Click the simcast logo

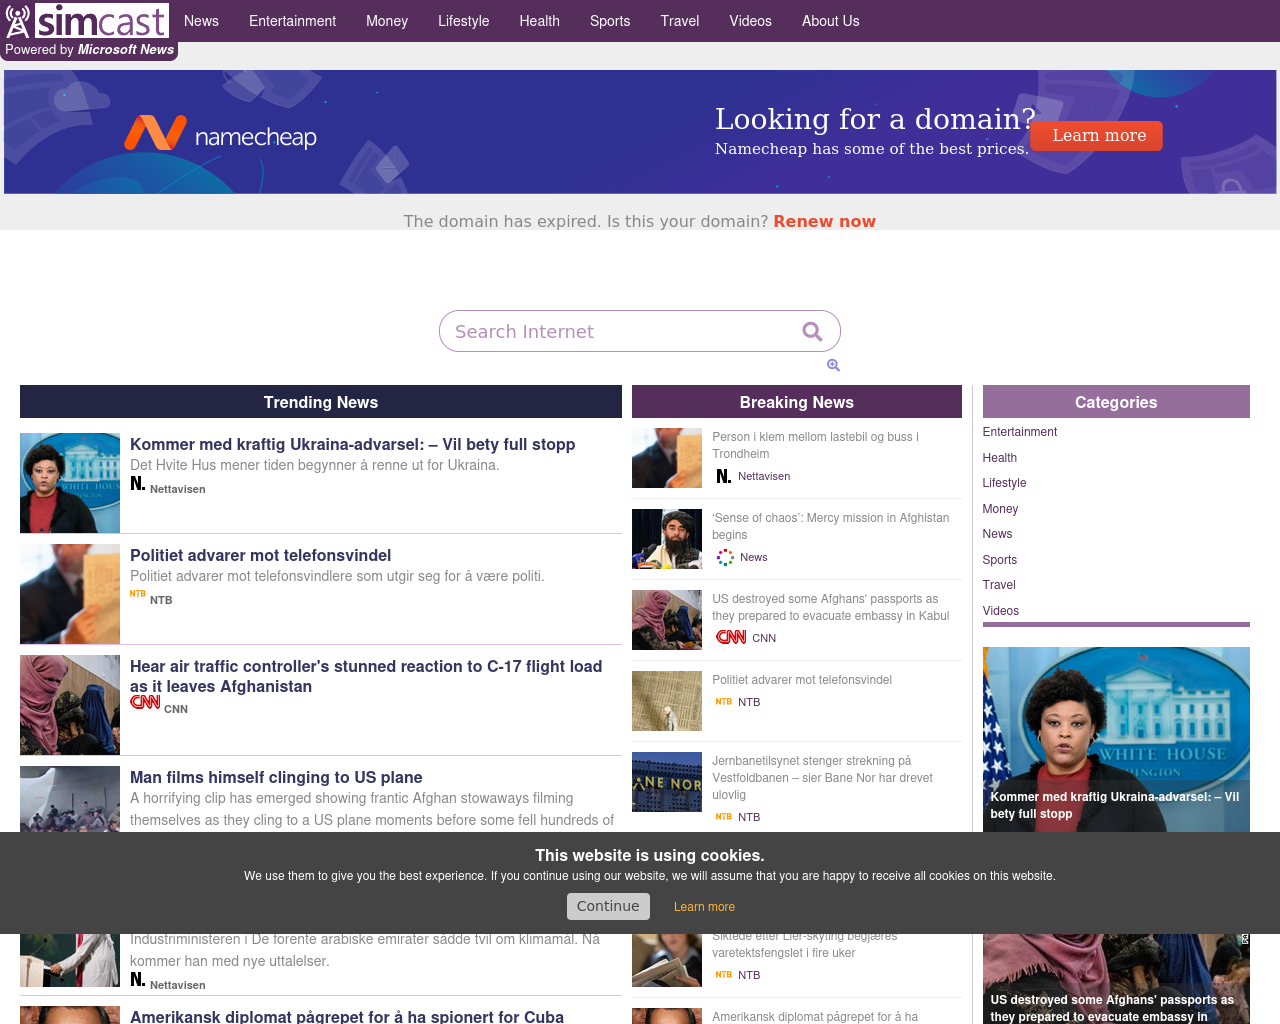[x=87, y=21]
